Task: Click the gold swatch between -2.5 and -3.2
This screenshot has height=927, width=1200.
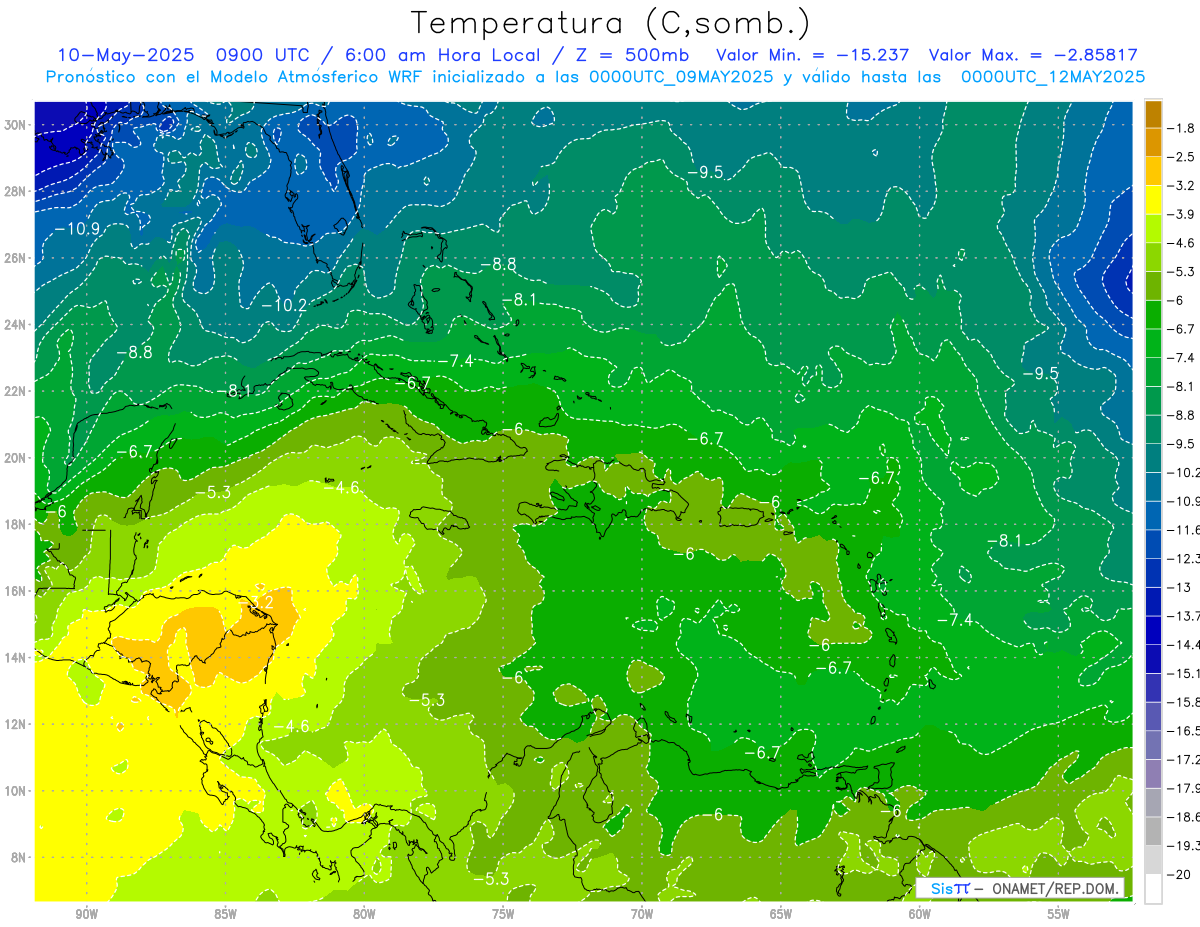Action: point(1153,171)
